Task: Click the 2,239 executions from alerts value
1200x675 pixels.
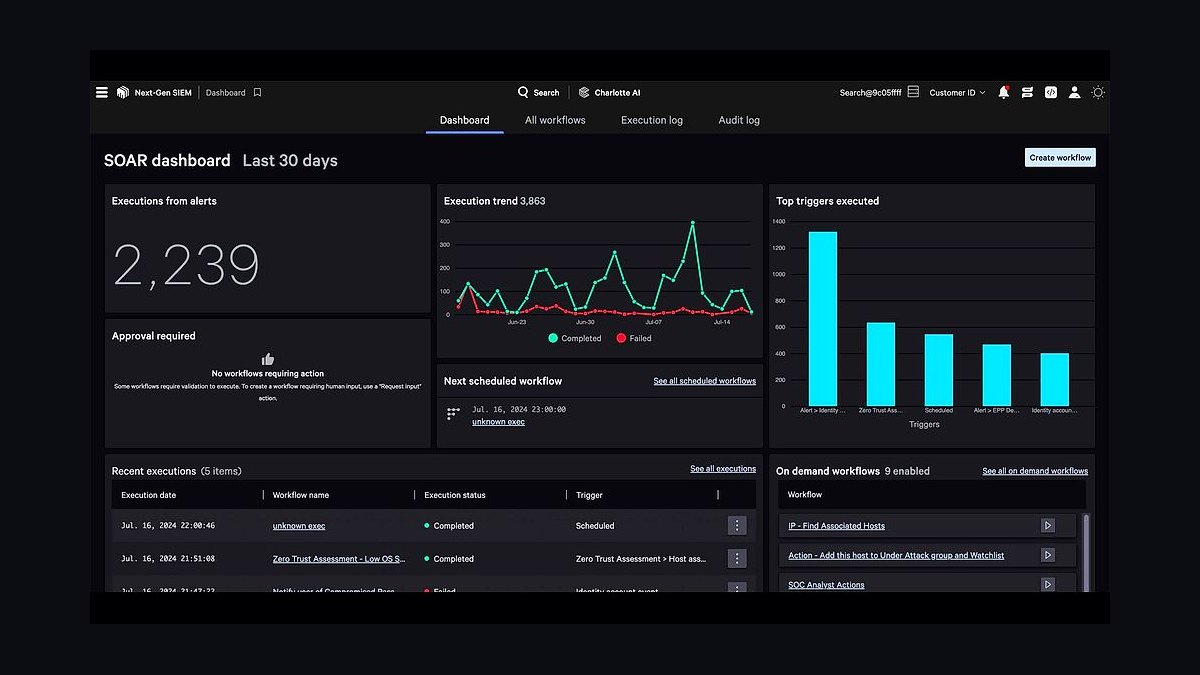Action: tap(186, 266)
